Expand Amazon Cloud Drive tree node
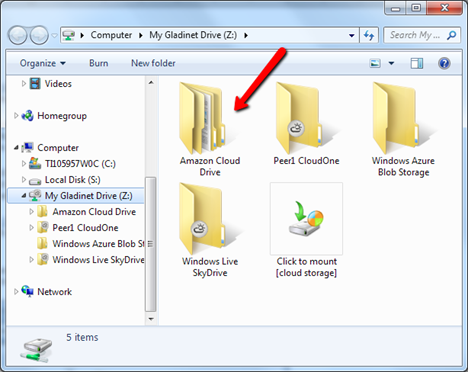468x372 pixels. pyautogui.click(x=31, y=211)
